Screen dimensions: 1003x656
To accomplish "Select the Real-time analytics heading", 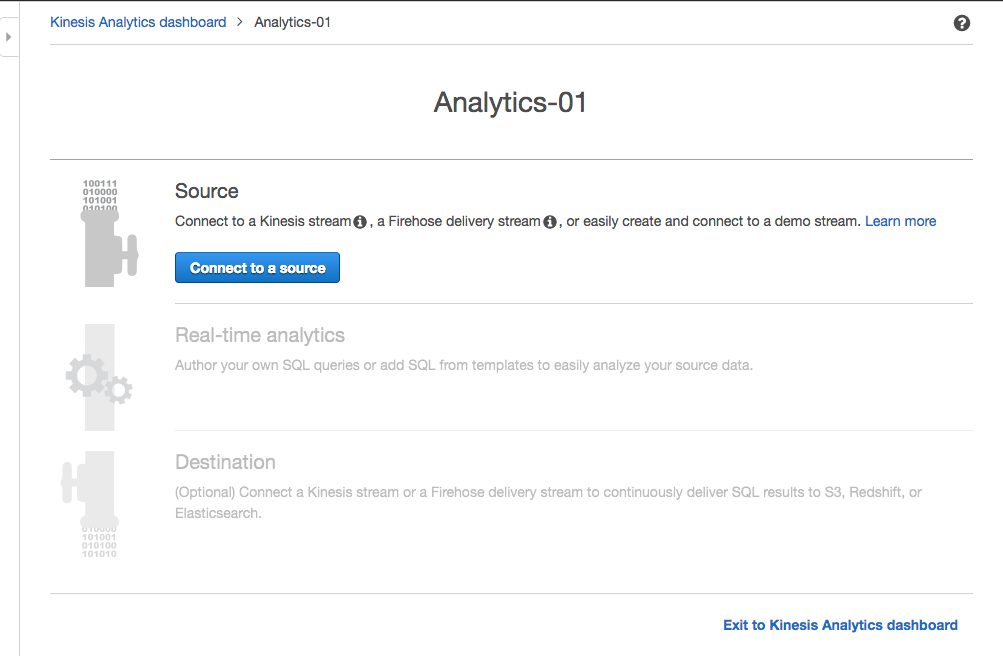I will pos(260,335).
